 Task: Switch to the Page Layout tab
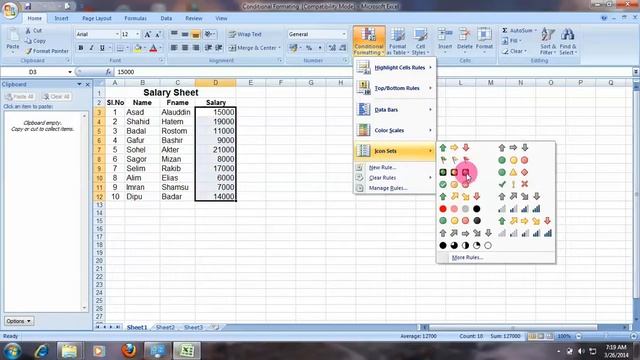(x=97, y=18)
